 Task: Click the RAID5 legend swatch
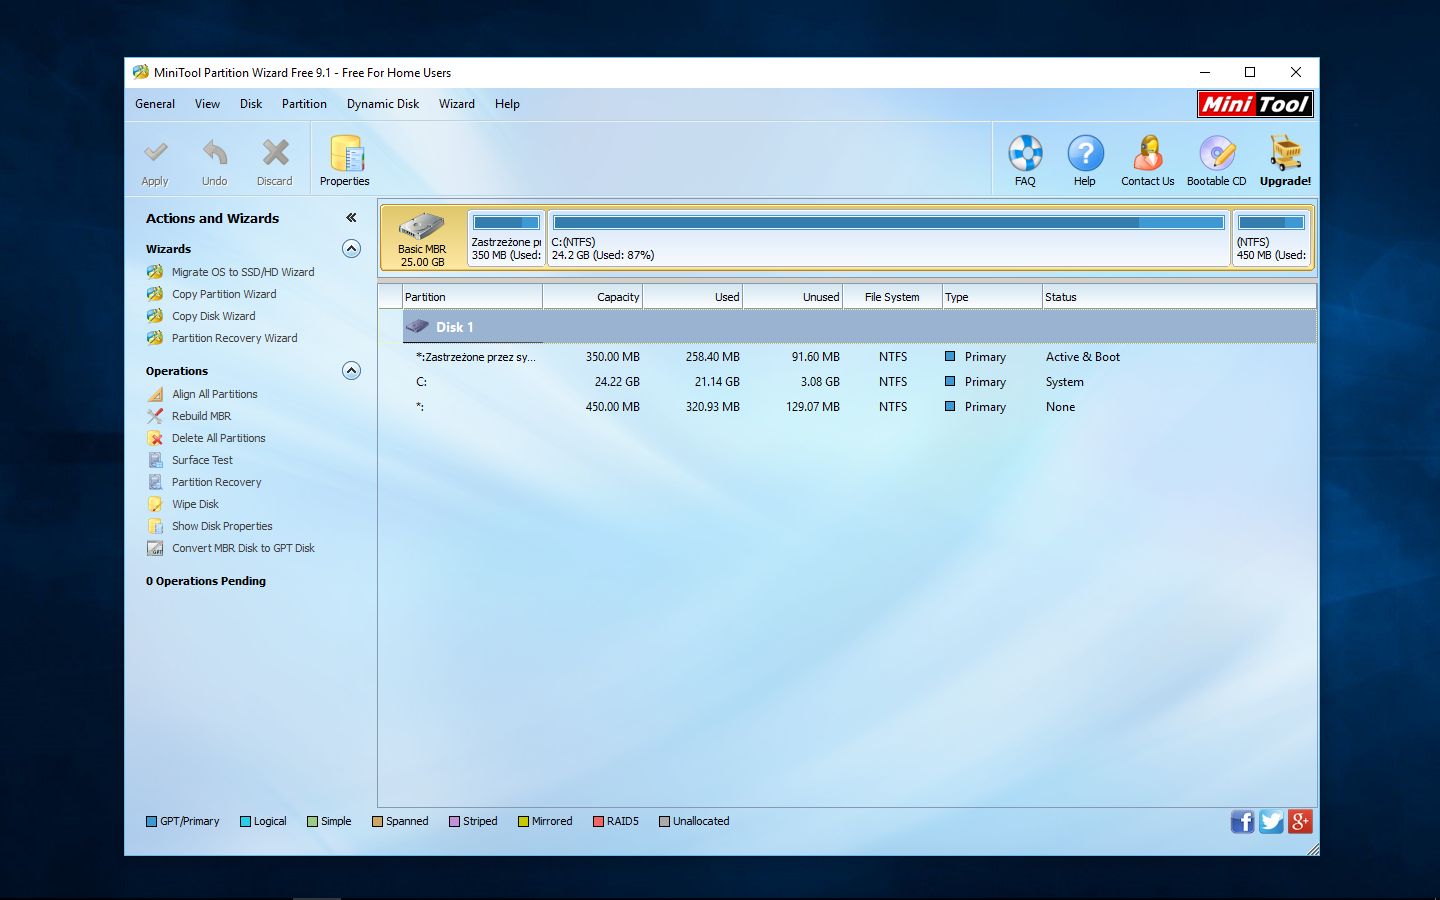tap(598, 822)
